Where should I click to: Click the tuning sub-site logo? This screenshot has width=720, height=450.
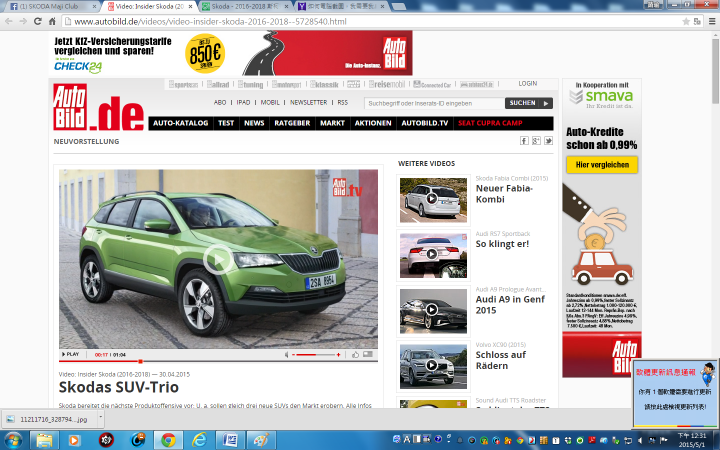(251, 84)
